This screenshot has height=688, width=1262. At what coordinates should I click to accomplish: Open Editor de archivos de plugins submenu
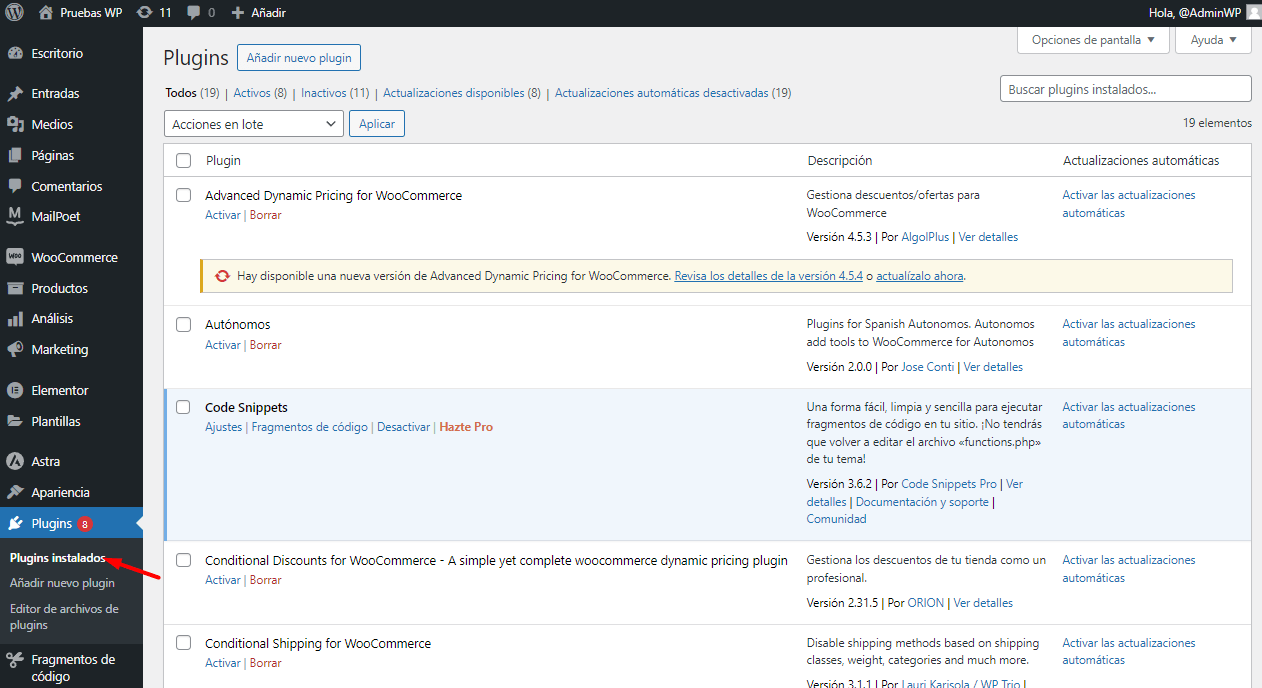tap(64, 617)
